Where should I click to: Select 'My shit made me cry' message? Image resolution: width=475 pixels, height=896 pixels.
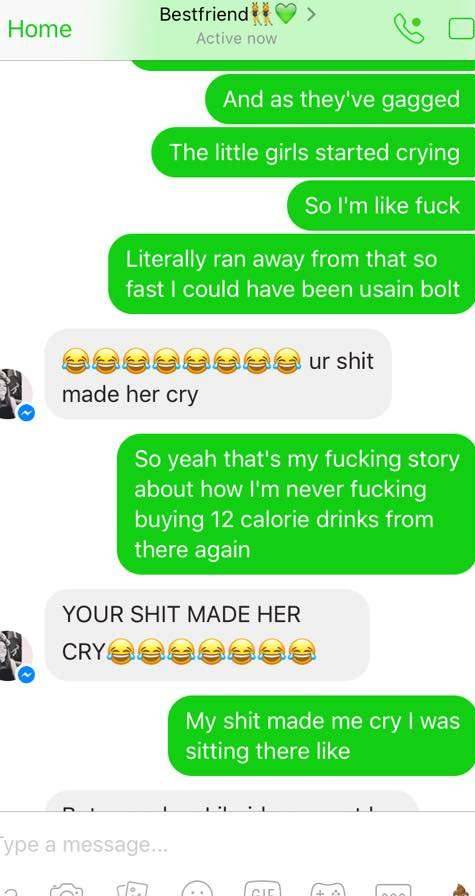click(322, 736)
